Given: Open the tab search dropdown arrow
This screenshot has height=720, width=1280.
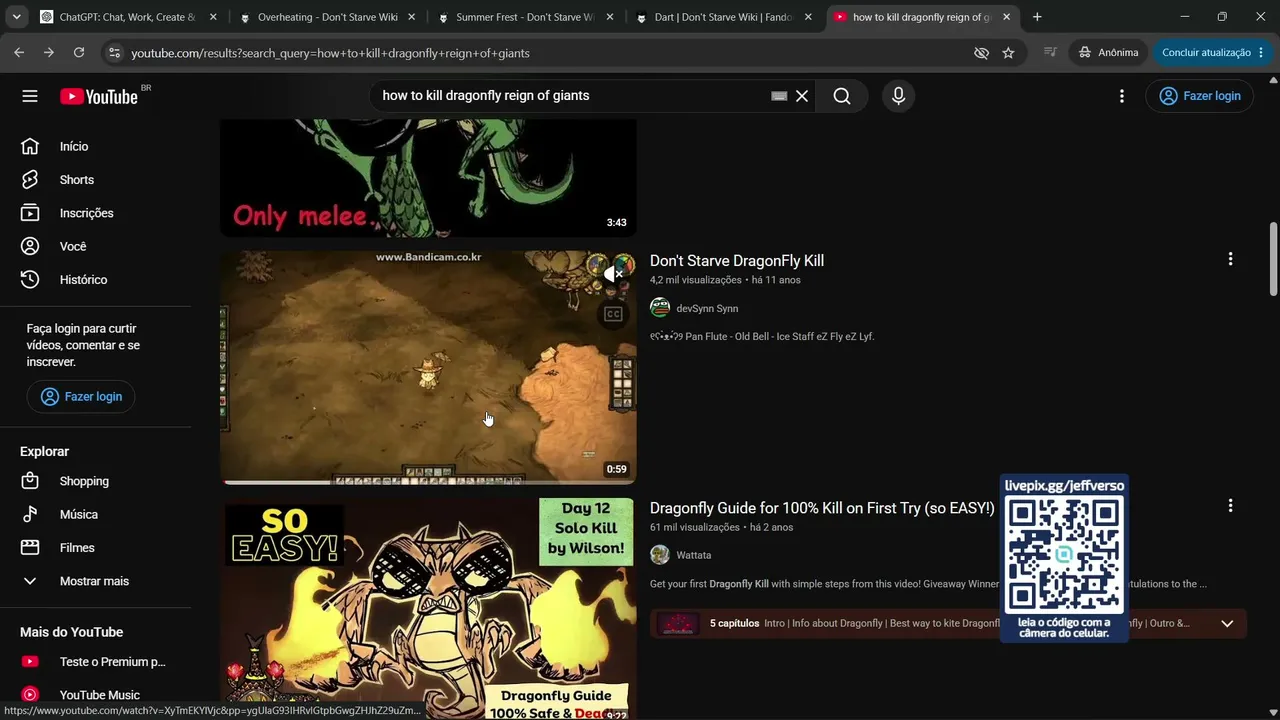Looking at the screenshot, I should click(x=16, y=17).
